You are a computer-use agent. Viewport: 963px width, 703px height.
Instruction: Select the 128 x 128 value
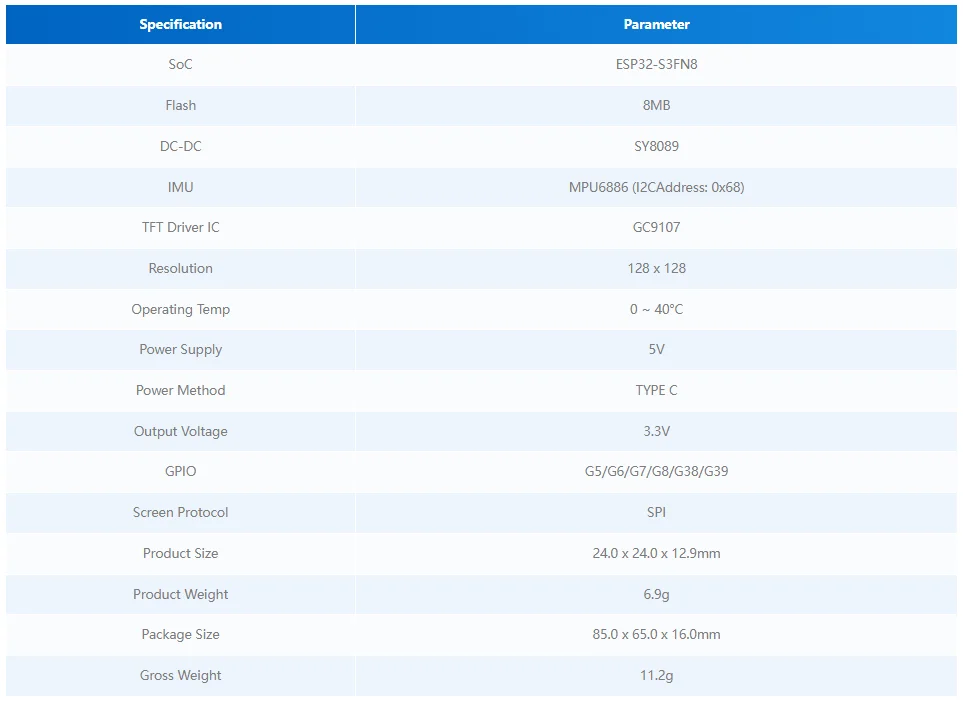[x=657, y=268]
